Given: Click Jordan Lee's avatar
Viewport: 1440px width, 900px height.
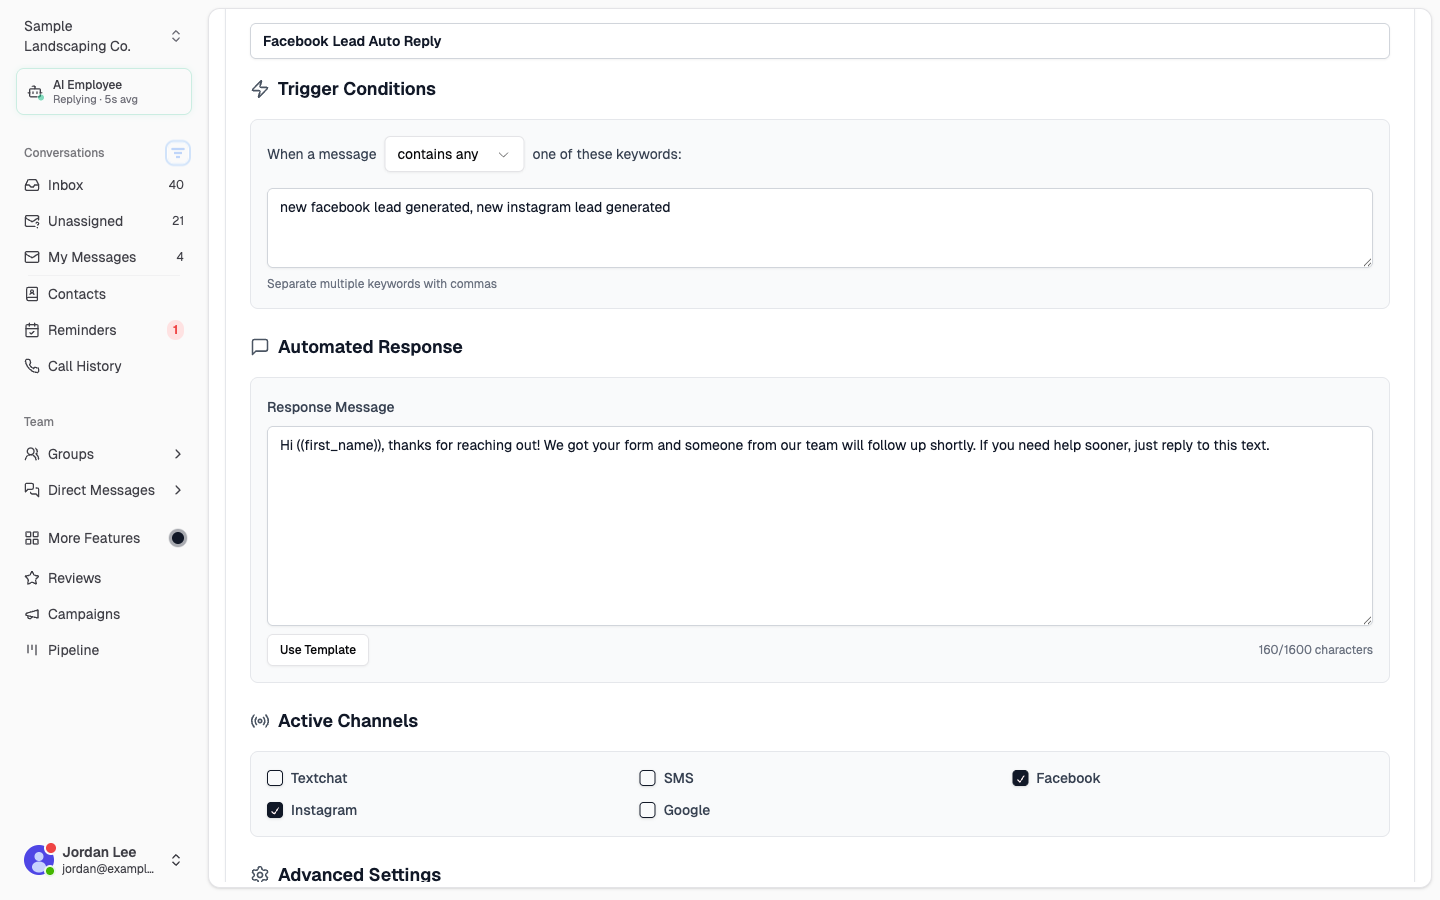Looking at the screenshot, I should coord(39,860).
